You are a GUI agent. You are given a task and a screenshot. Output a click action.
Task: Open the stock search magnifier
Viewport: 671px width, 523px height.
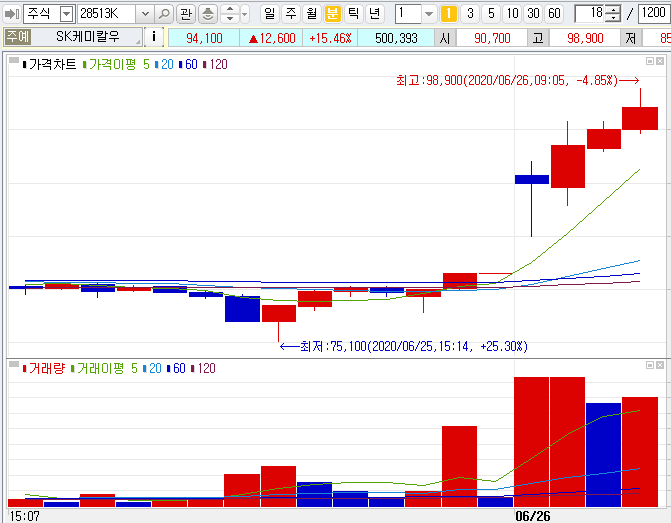[x=164, y=14]
